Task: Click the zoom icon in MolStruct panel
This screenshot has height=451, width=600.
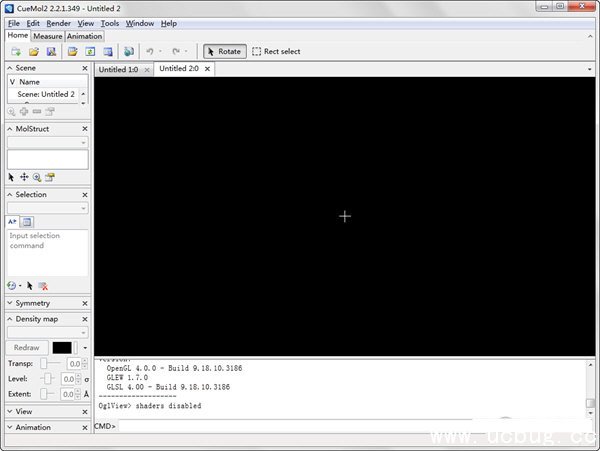Action: 37,177
